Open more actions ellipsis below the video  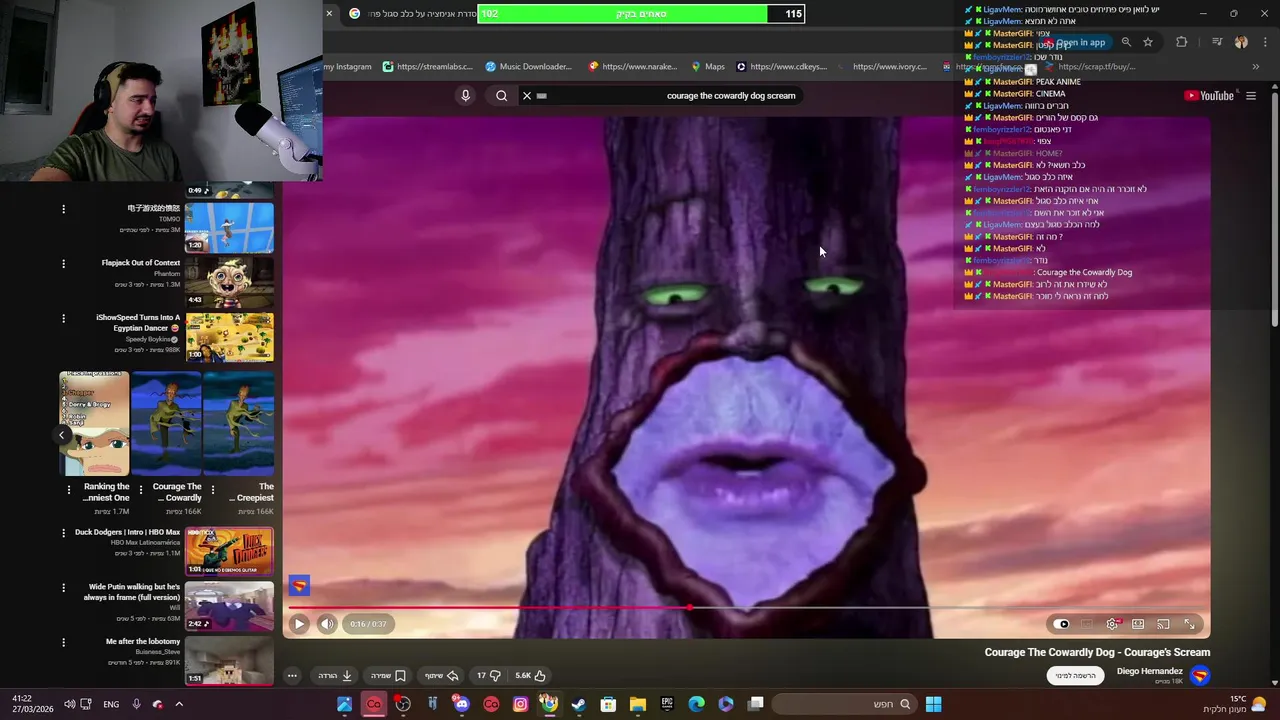coord(292,675)
